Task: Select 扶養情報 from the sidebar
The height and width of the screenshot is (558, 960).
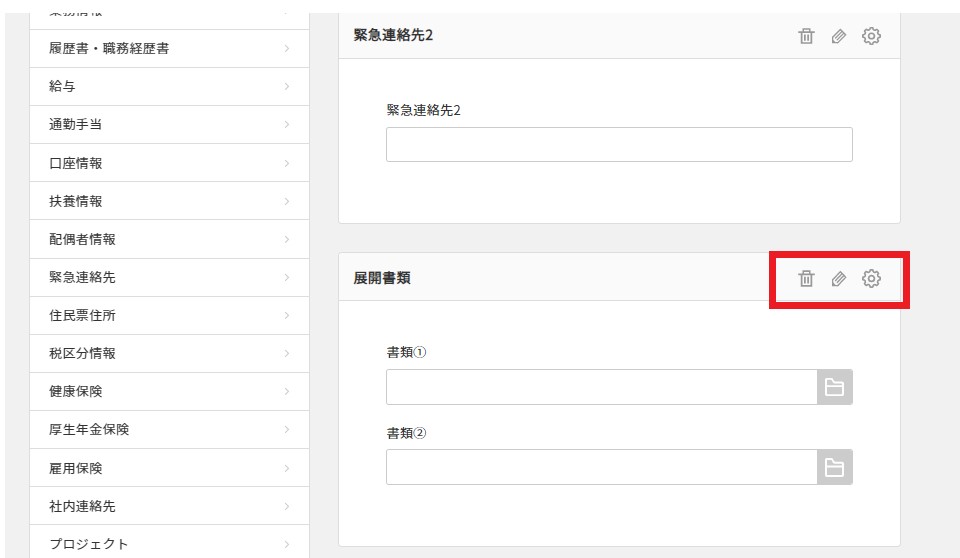Action: coord(76,201)
